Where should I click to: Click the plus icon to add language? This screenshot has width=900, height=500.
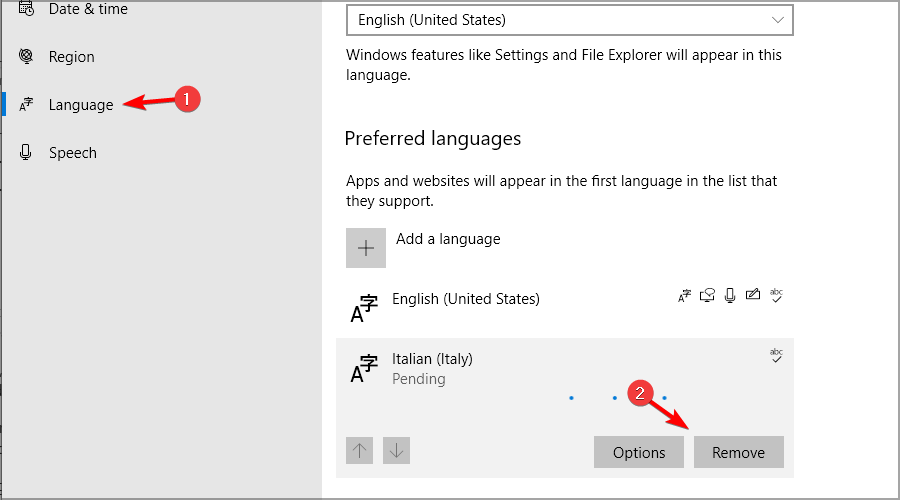click(x=366, y=248)
